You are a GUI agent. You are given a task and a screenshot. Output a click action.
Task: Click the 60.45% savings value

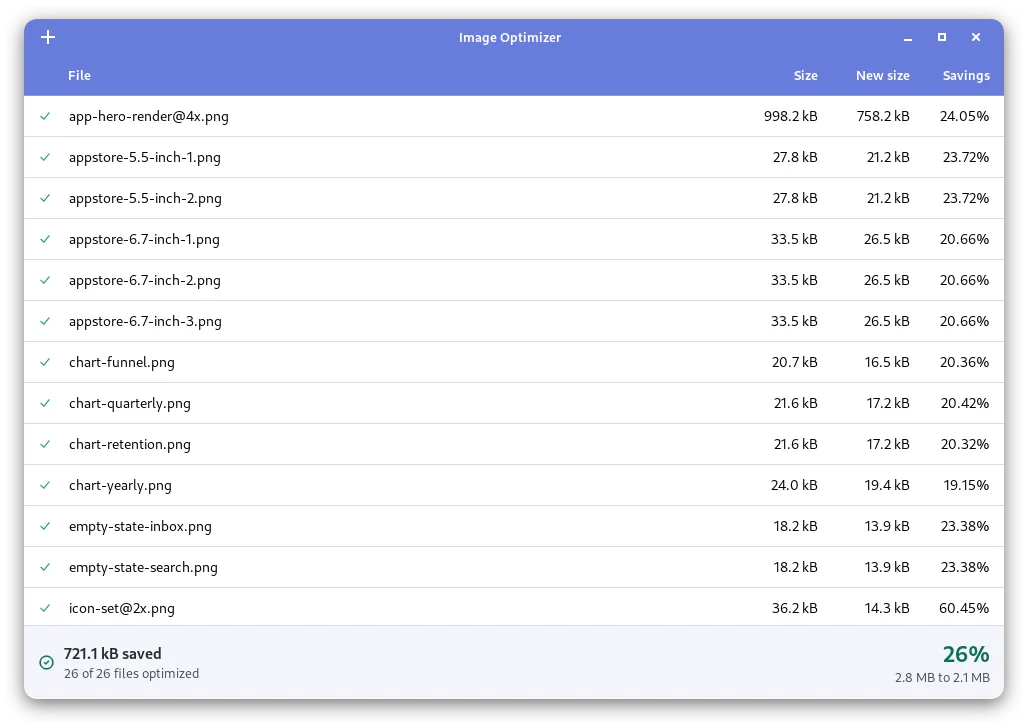pos(964,608)
